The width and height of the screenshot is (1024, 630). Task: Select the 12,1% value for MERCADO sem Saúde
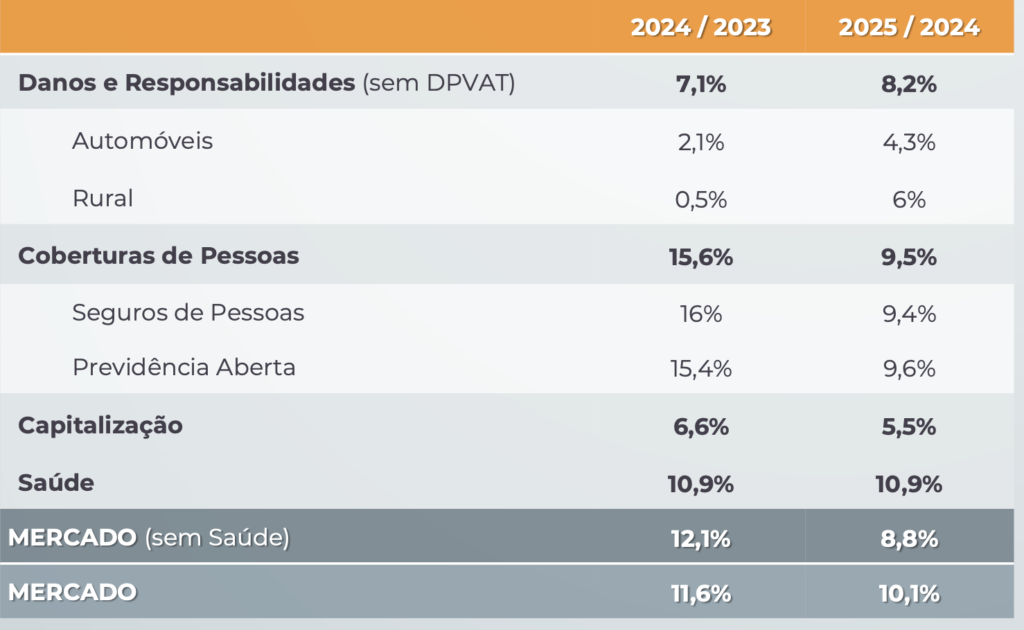click(700, 540)
